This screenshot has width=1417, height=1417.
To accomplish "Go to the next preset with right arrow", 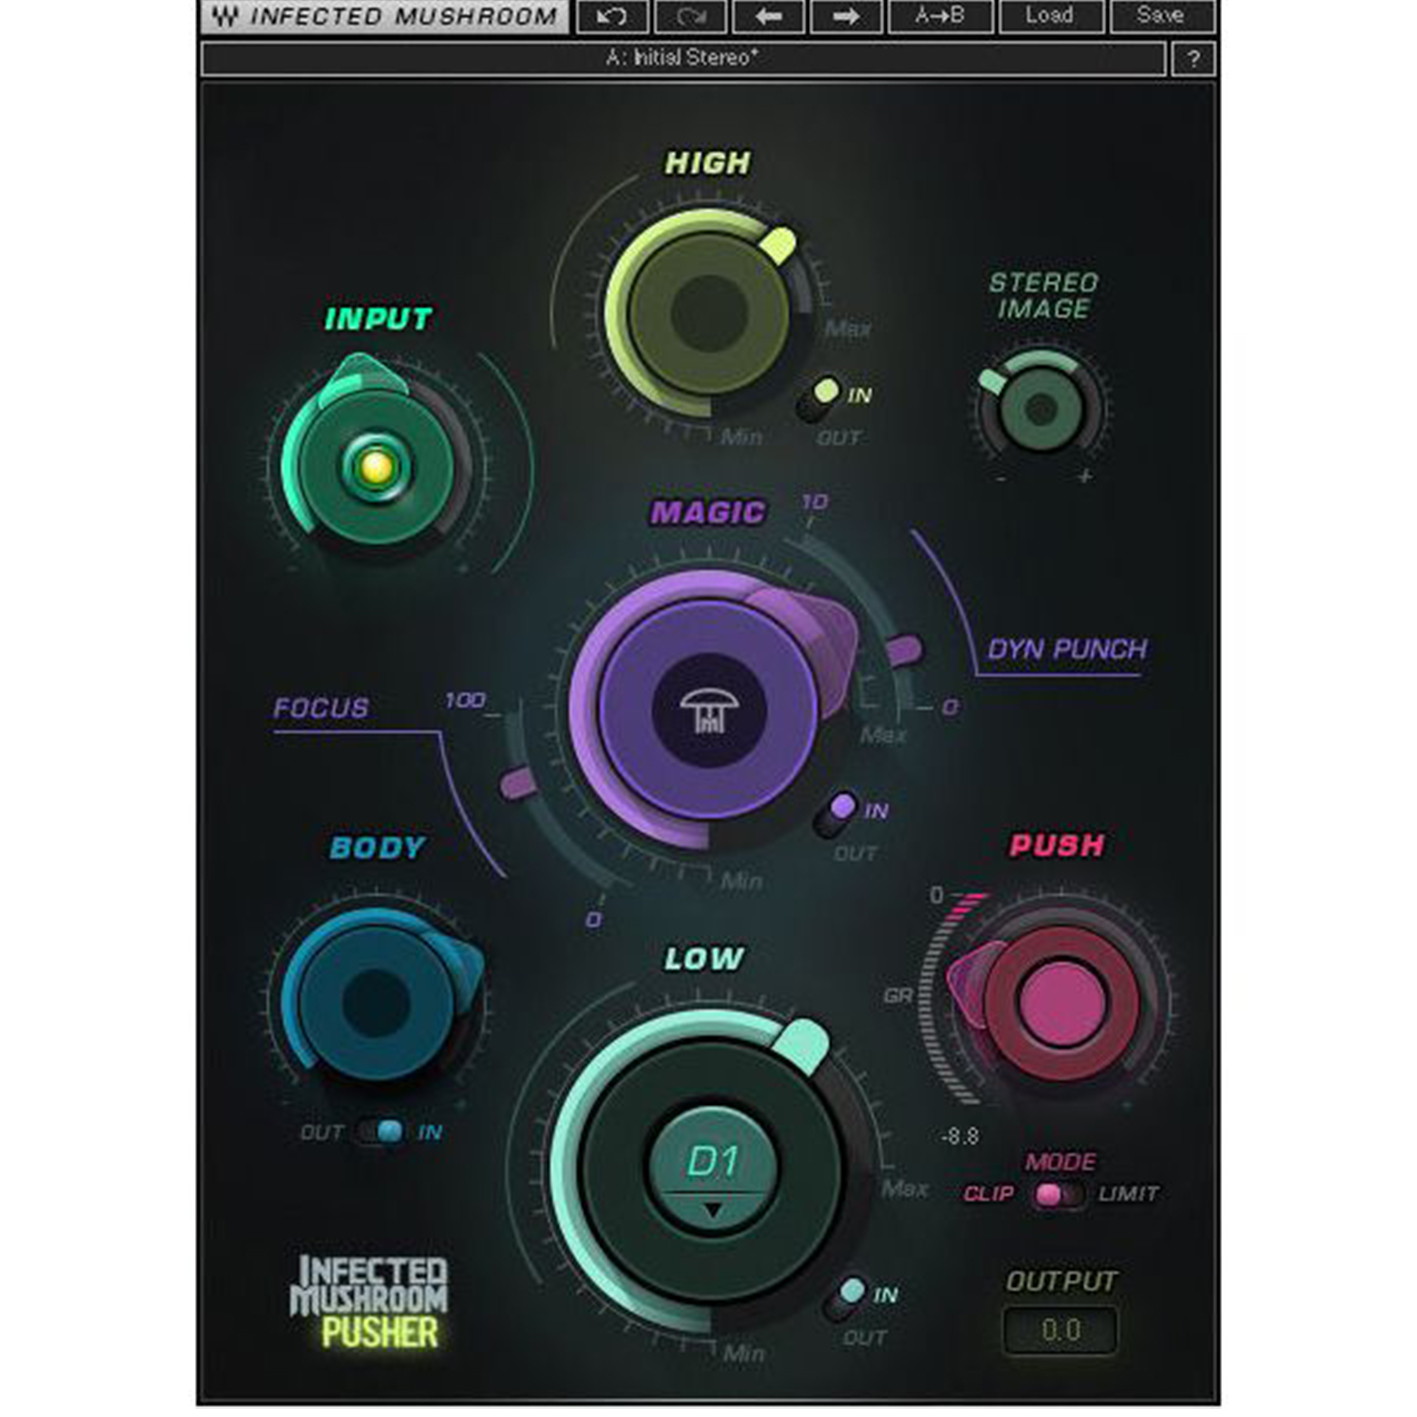I will pyautogui.click(x=846, y=16).
